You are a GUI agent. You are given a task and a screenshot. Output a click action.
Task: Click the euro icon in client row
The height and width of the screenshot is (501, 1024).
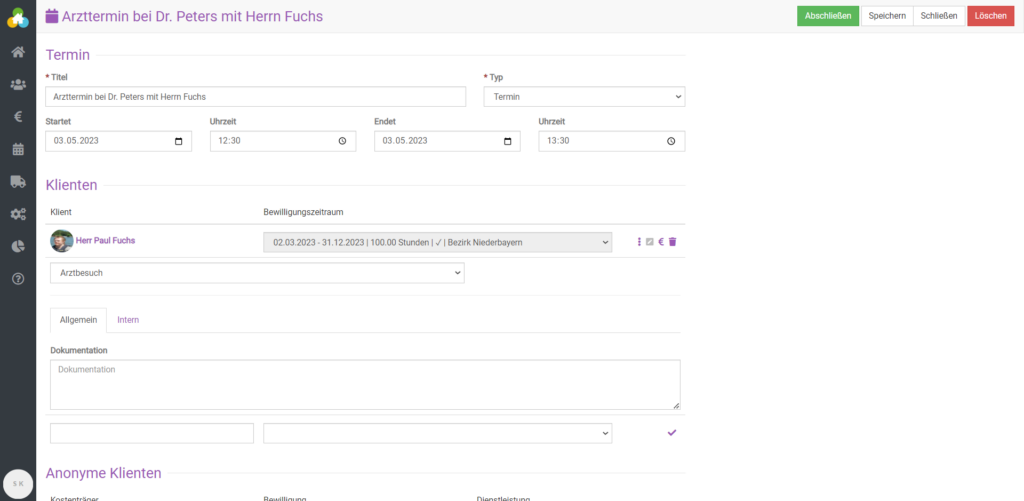click(661, 242)
